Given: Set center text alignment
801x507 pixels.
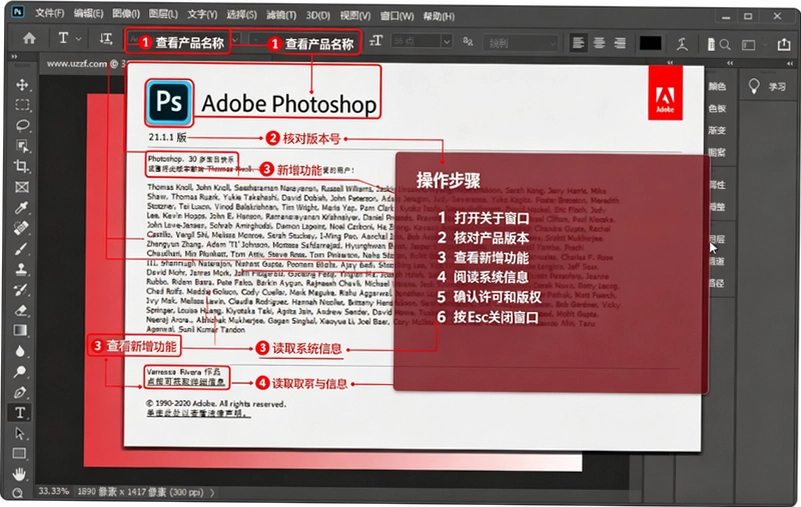Looking at the screenshot, I should click(x=599, y=43).
